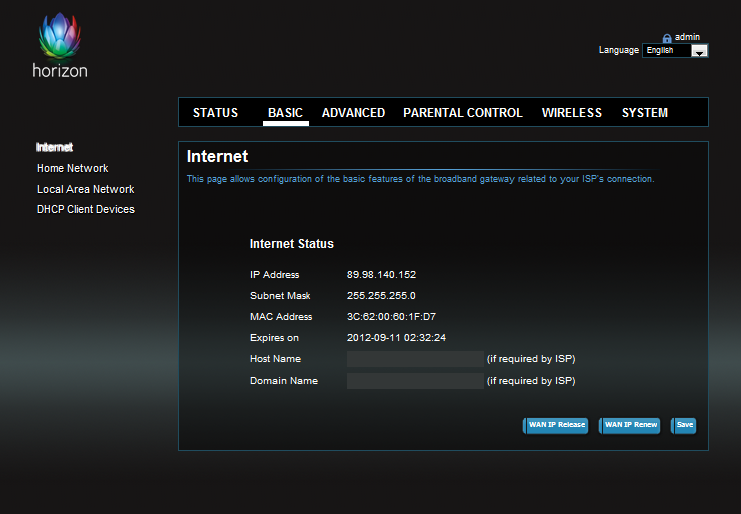Screen dimensions: 741x514
Task: Click the Language label
Action: click(x=619, y=50)
